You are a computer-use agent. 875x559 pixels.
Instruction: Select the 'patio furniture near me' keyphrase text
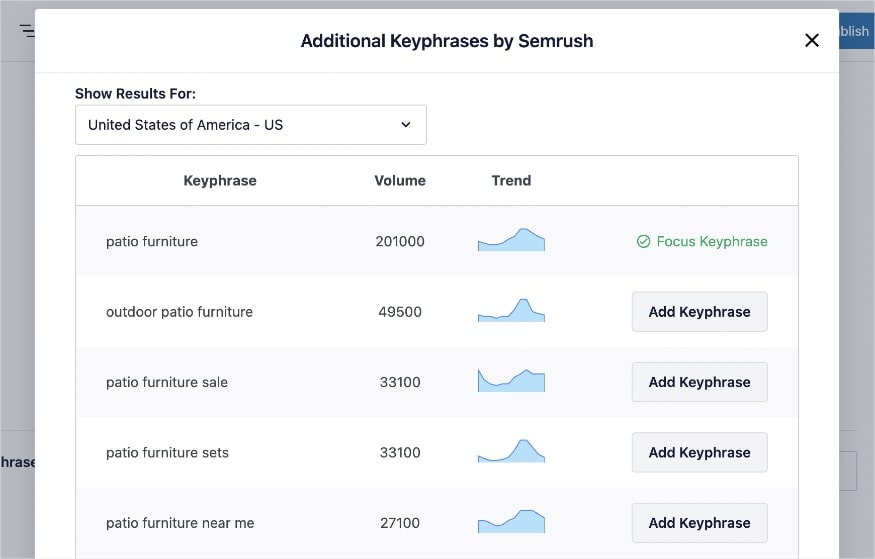[x=180, y=522]
